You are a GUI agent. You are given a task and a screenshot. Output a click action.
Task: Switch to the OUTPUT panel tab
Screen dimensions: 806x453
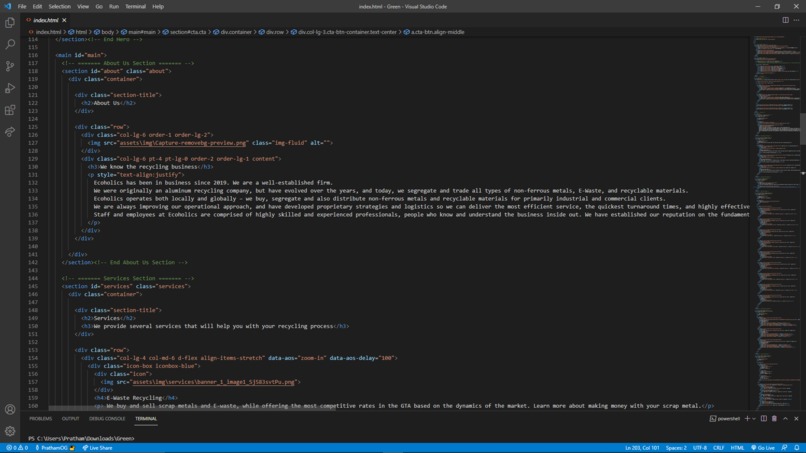pos(70,419)
